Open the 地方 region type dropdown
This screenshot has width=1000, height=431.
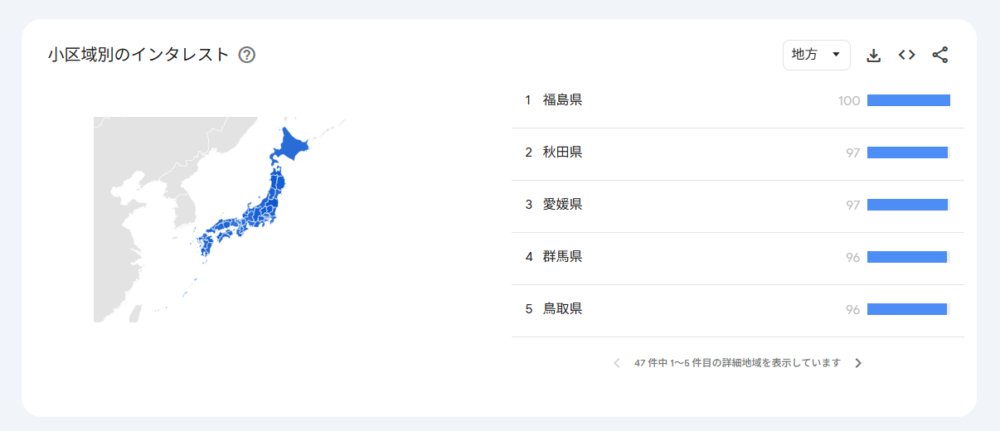(x=816, y=55)
